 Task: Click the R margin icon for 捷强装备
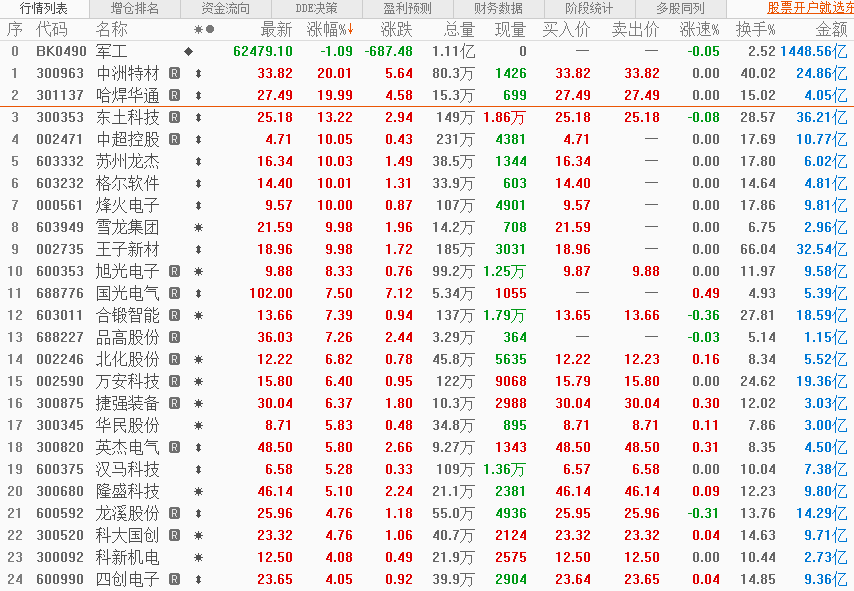tap(174, 404)
